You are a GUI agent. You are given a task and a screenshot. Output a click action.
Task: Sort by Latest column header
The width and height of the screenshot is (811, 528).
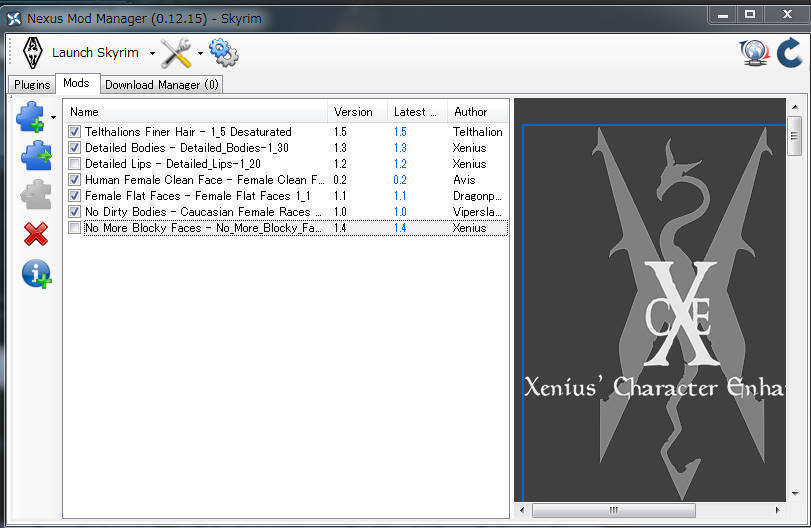pyautogui.click(x=417, y=112)
